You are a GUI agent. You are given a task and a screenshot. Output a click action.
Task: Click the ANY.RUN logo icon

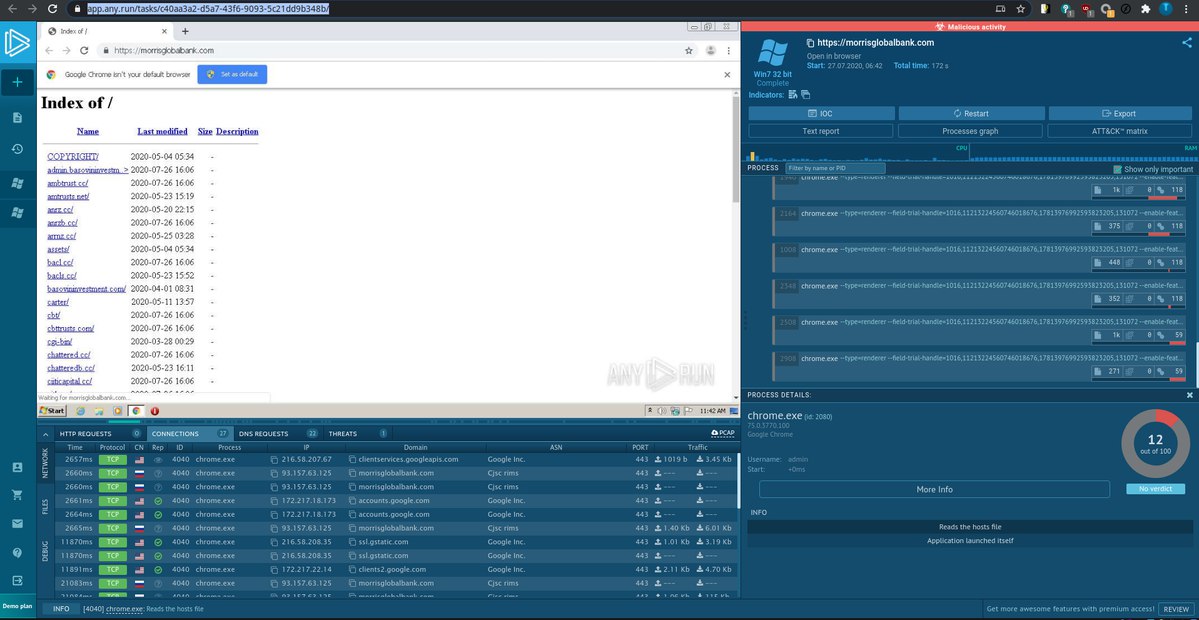17,42
